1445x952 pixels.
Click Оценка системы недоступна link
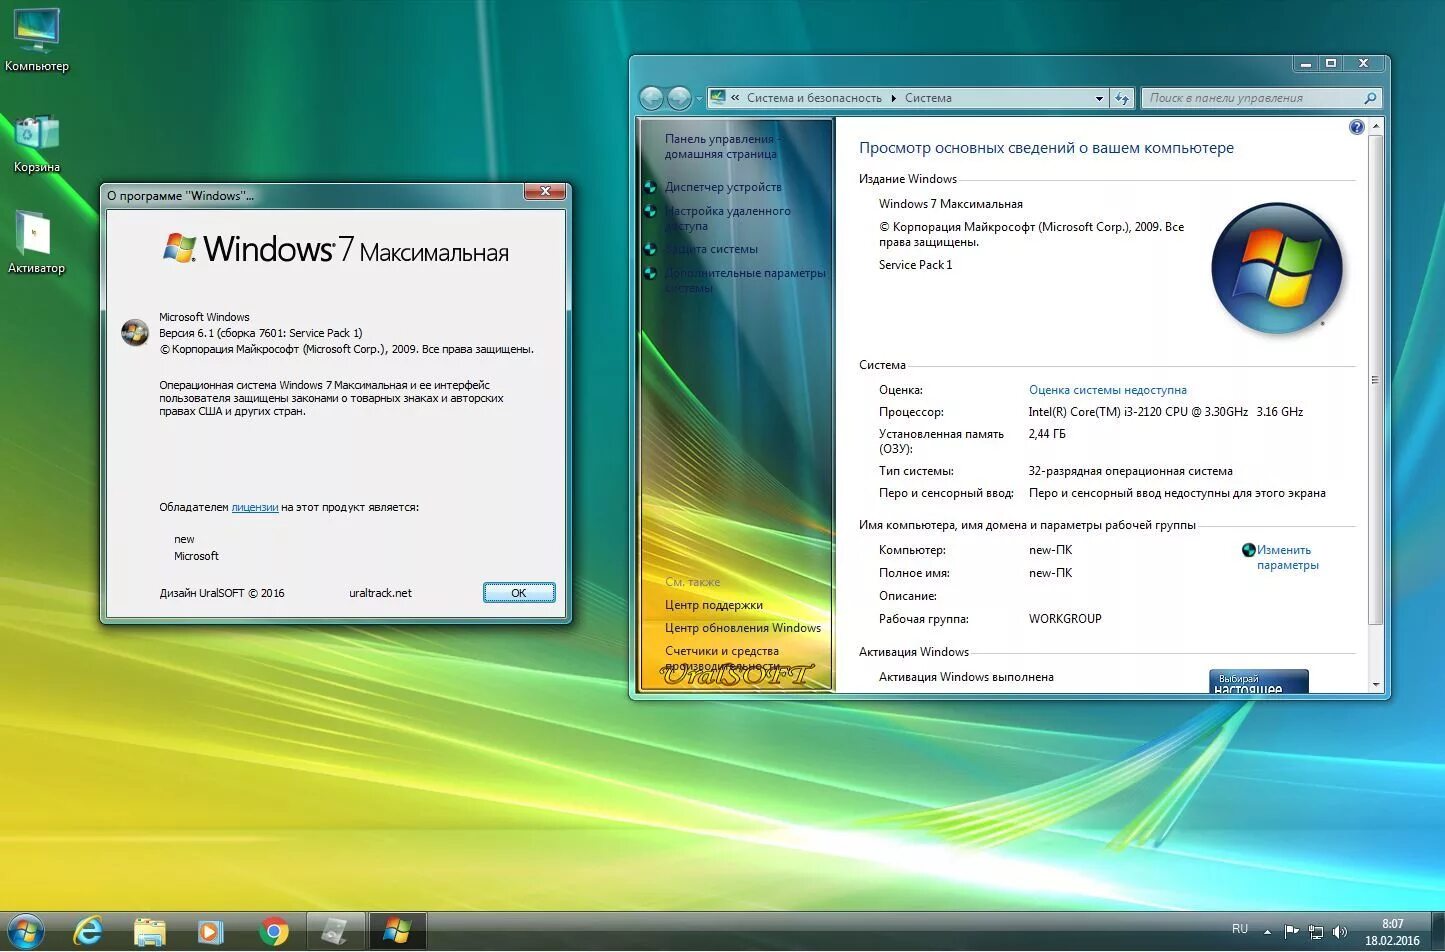pyautogui.click(x=1108, y=390)
